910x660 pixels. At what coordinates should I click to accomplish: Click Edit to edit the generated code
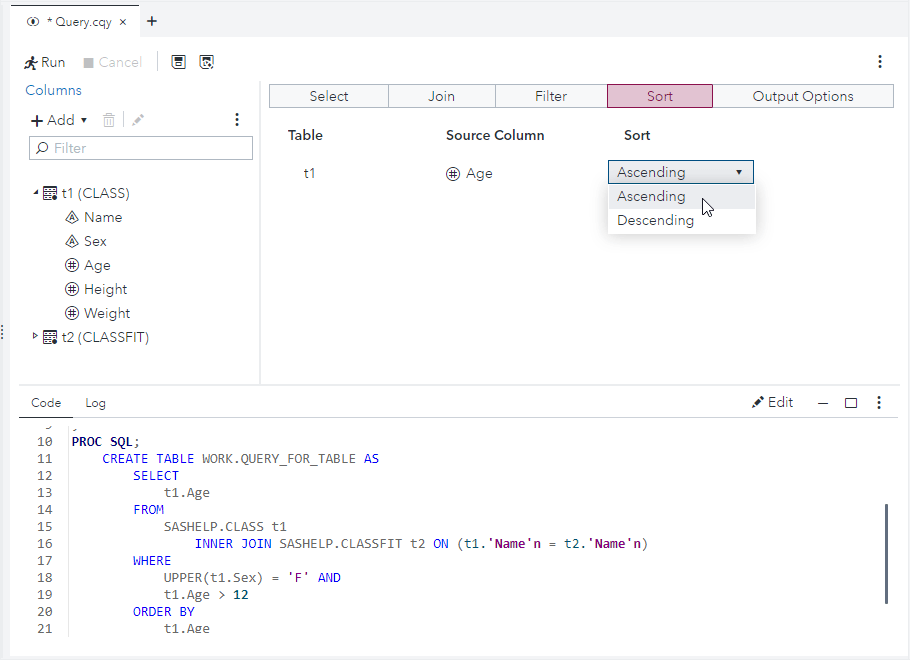coord(773,403)
